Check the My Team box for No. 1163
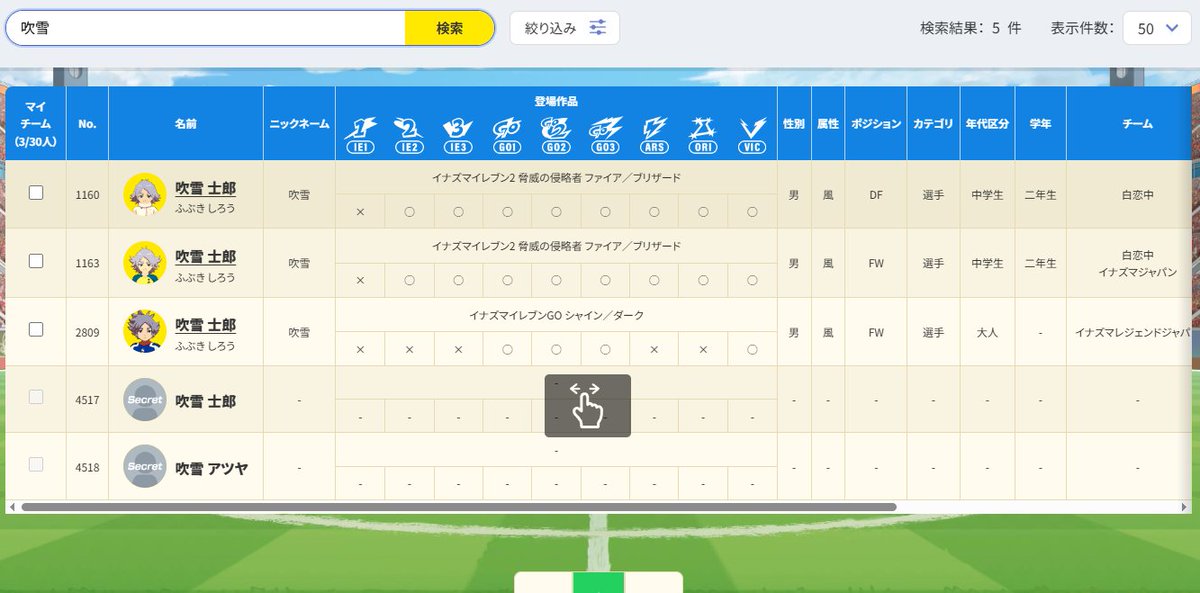 (x=36, y=261)
